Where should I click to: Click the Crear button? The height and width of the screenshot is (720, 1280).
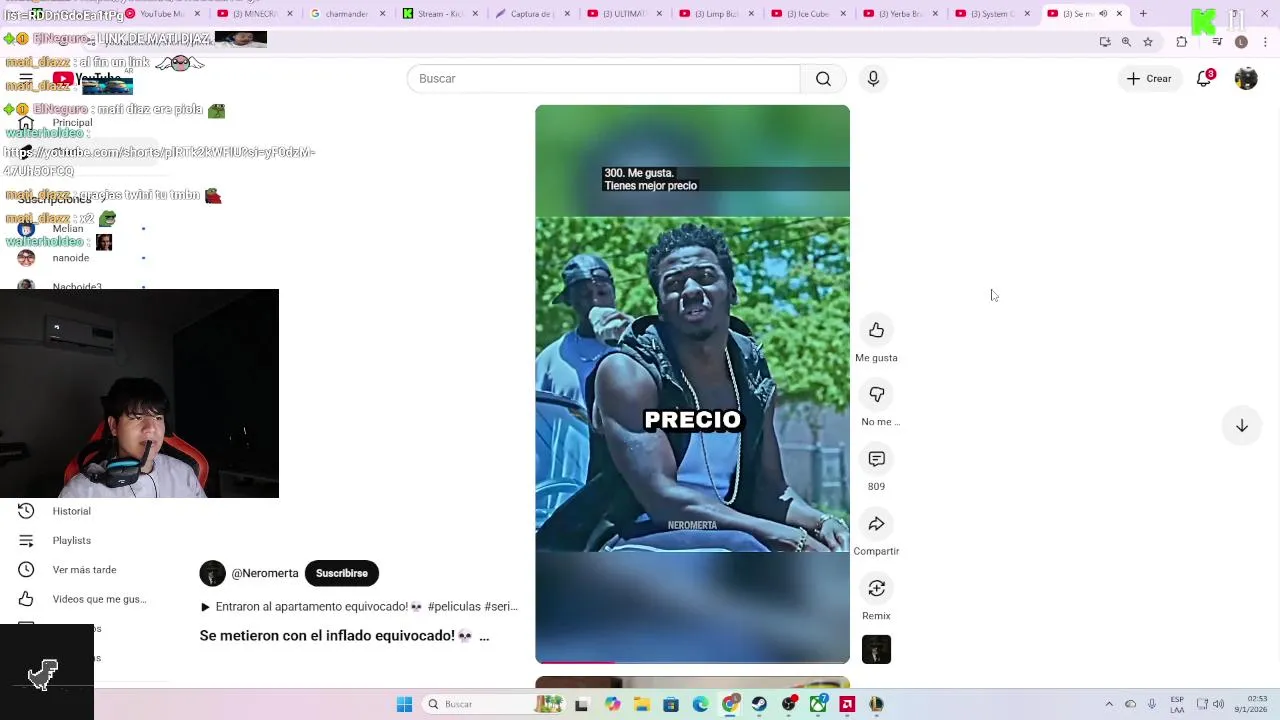[x=1149, y=79]
